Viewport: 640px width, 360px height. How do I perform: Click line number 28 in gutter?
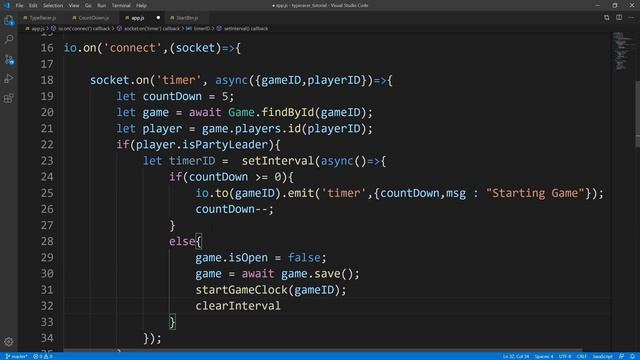pyautogui.click(x=47, y=241)
